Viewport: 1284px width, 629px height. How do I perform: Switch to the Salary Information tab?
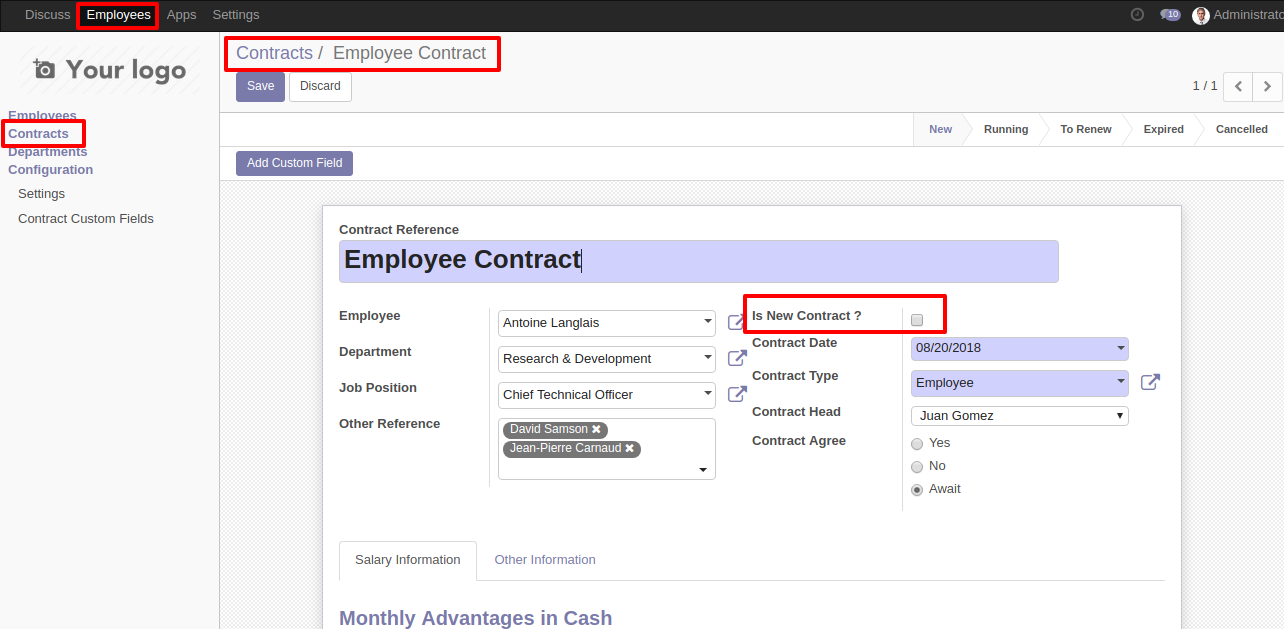[x=408, y=560]
